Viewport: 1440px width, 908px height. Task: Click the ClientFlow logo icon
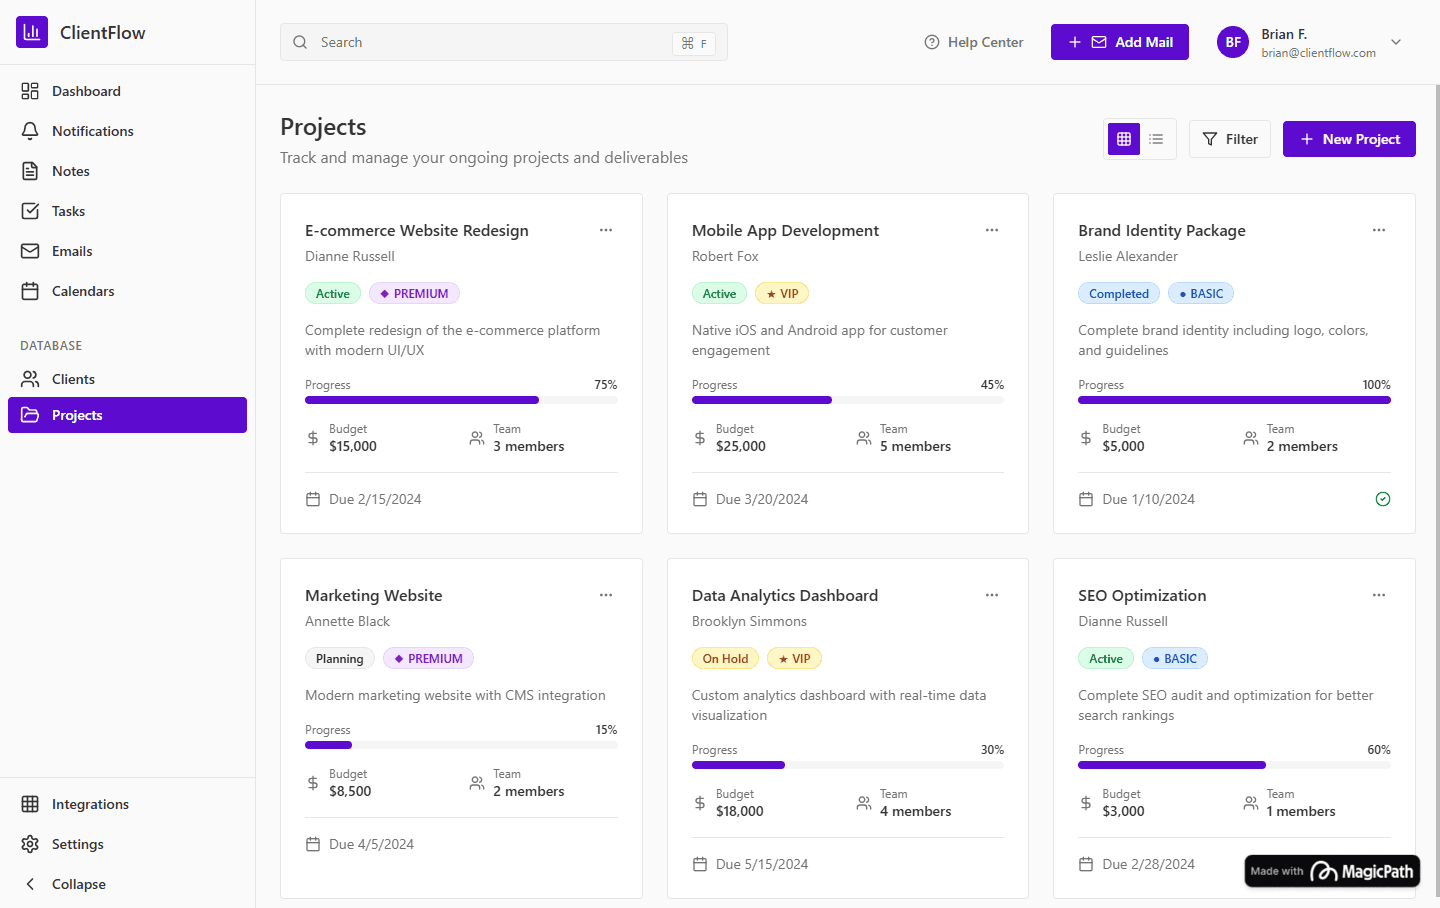tap(32, 32)
